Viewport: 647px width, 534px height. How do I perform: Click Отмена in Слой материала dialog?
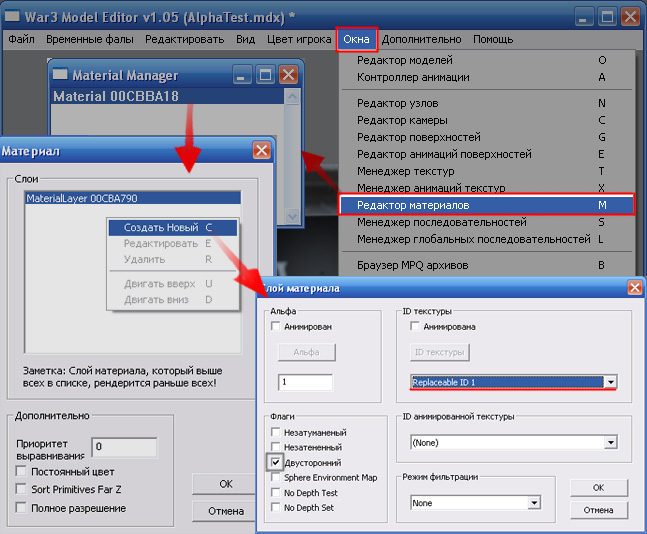click(599, 510)
